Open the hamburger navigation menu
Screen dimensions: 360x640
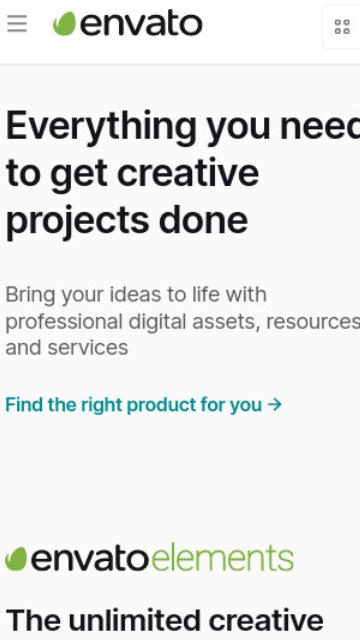coord(17,24)
